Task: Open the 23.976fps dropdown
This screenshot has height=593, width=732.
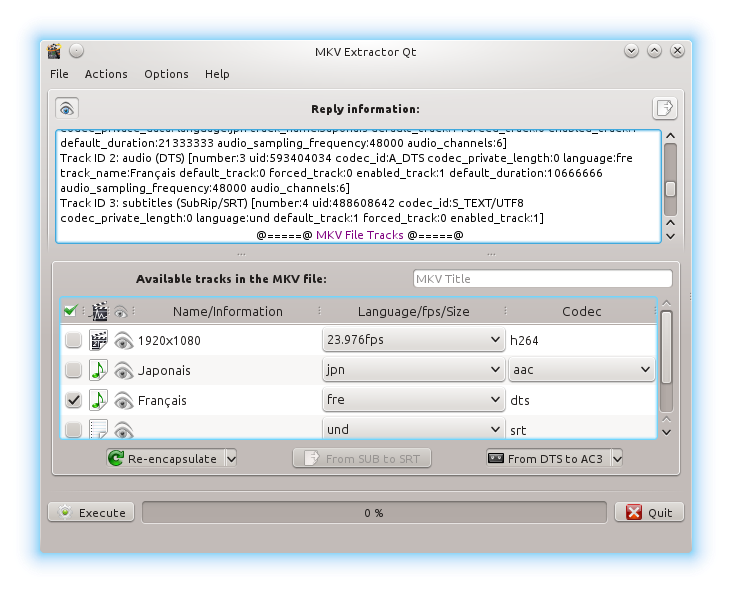Action: pyautogui.click(x=413, y=339)
